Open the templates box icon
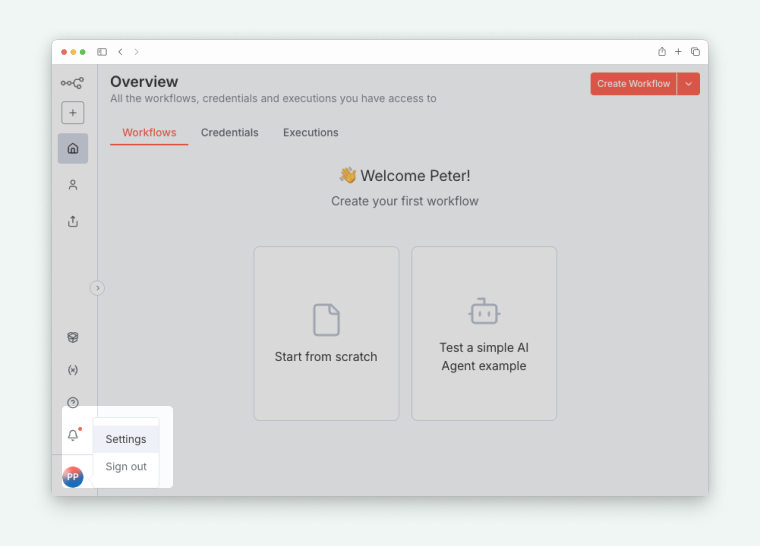The height and width of the screenshot is (546, 760). 73,338
